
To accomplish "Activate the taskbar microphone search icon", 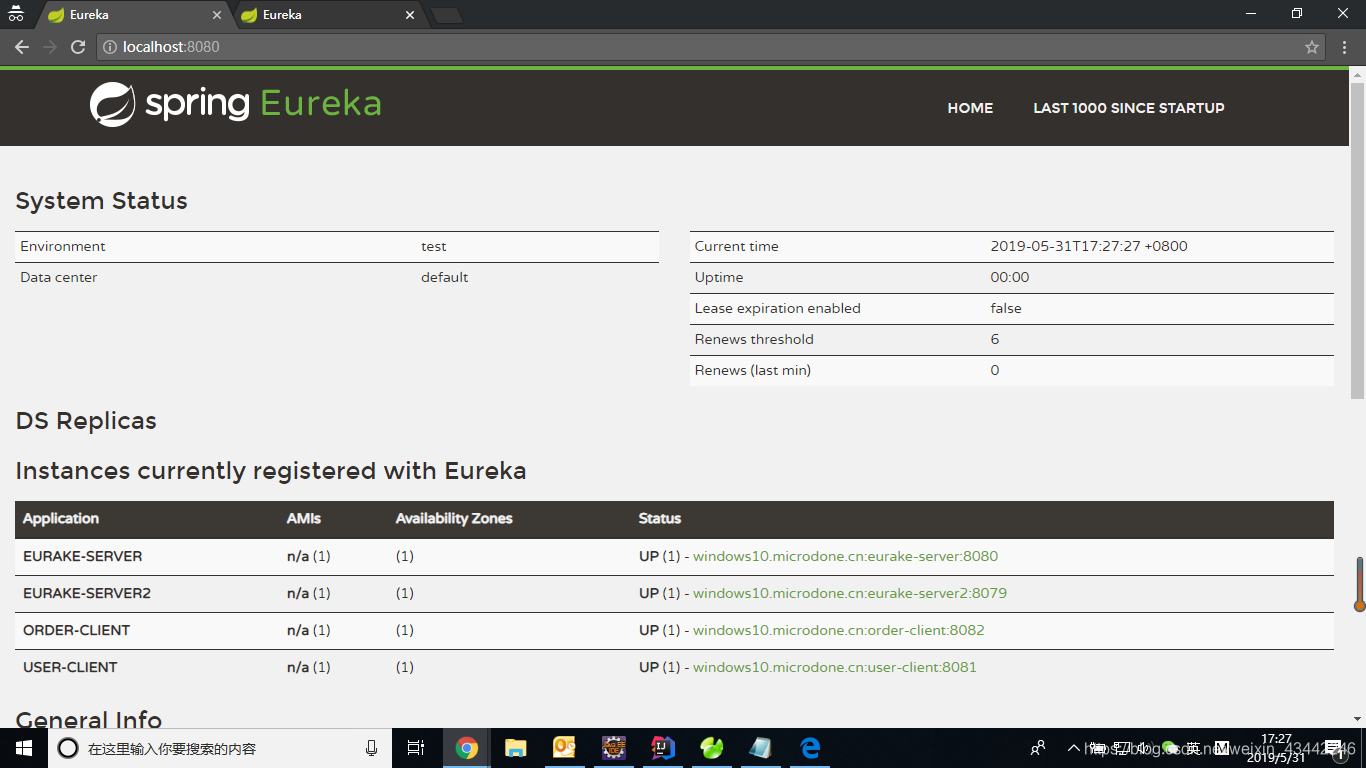I will click(372, 748).
